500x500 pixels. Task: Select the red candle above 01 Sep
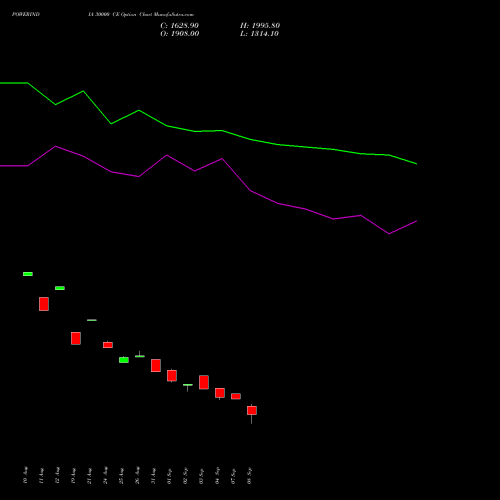coord(172,376)
